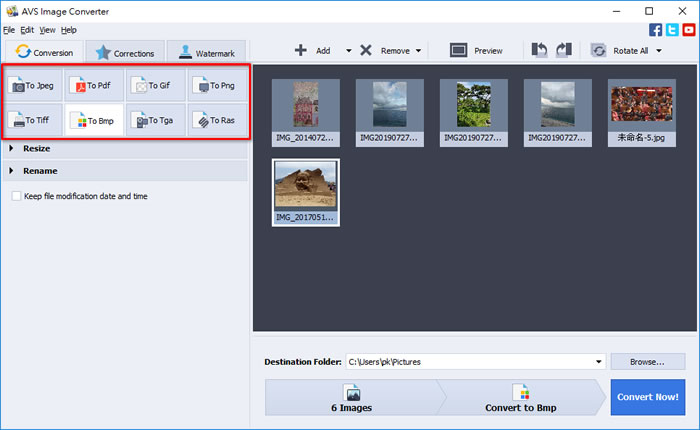
Task: Click the Convert to Bmp step button
Action: pyautogui.click(x=521, y=397)
